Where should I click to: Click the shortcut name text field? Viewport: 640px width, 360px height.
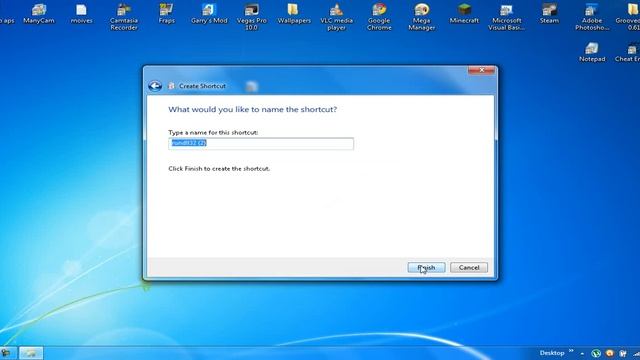tap(261, 143)
